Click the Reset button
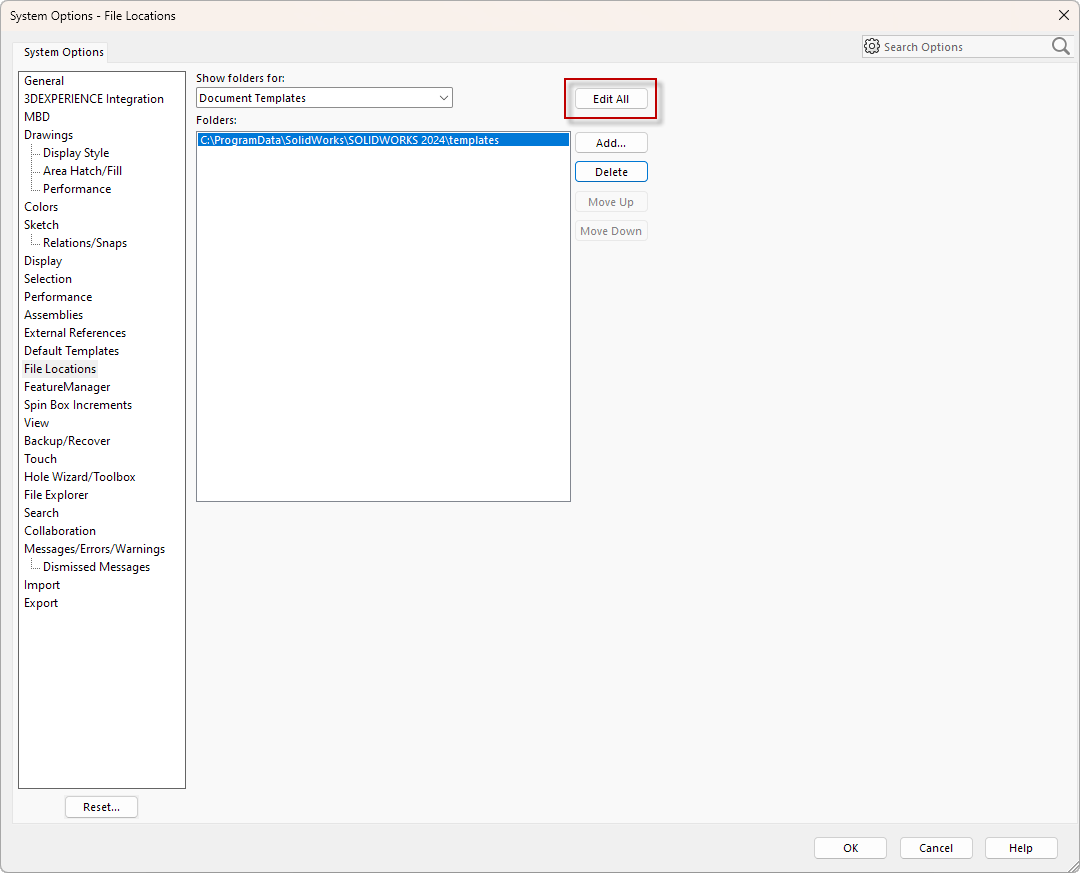1080x873 pixels. [x=101, y=806]
